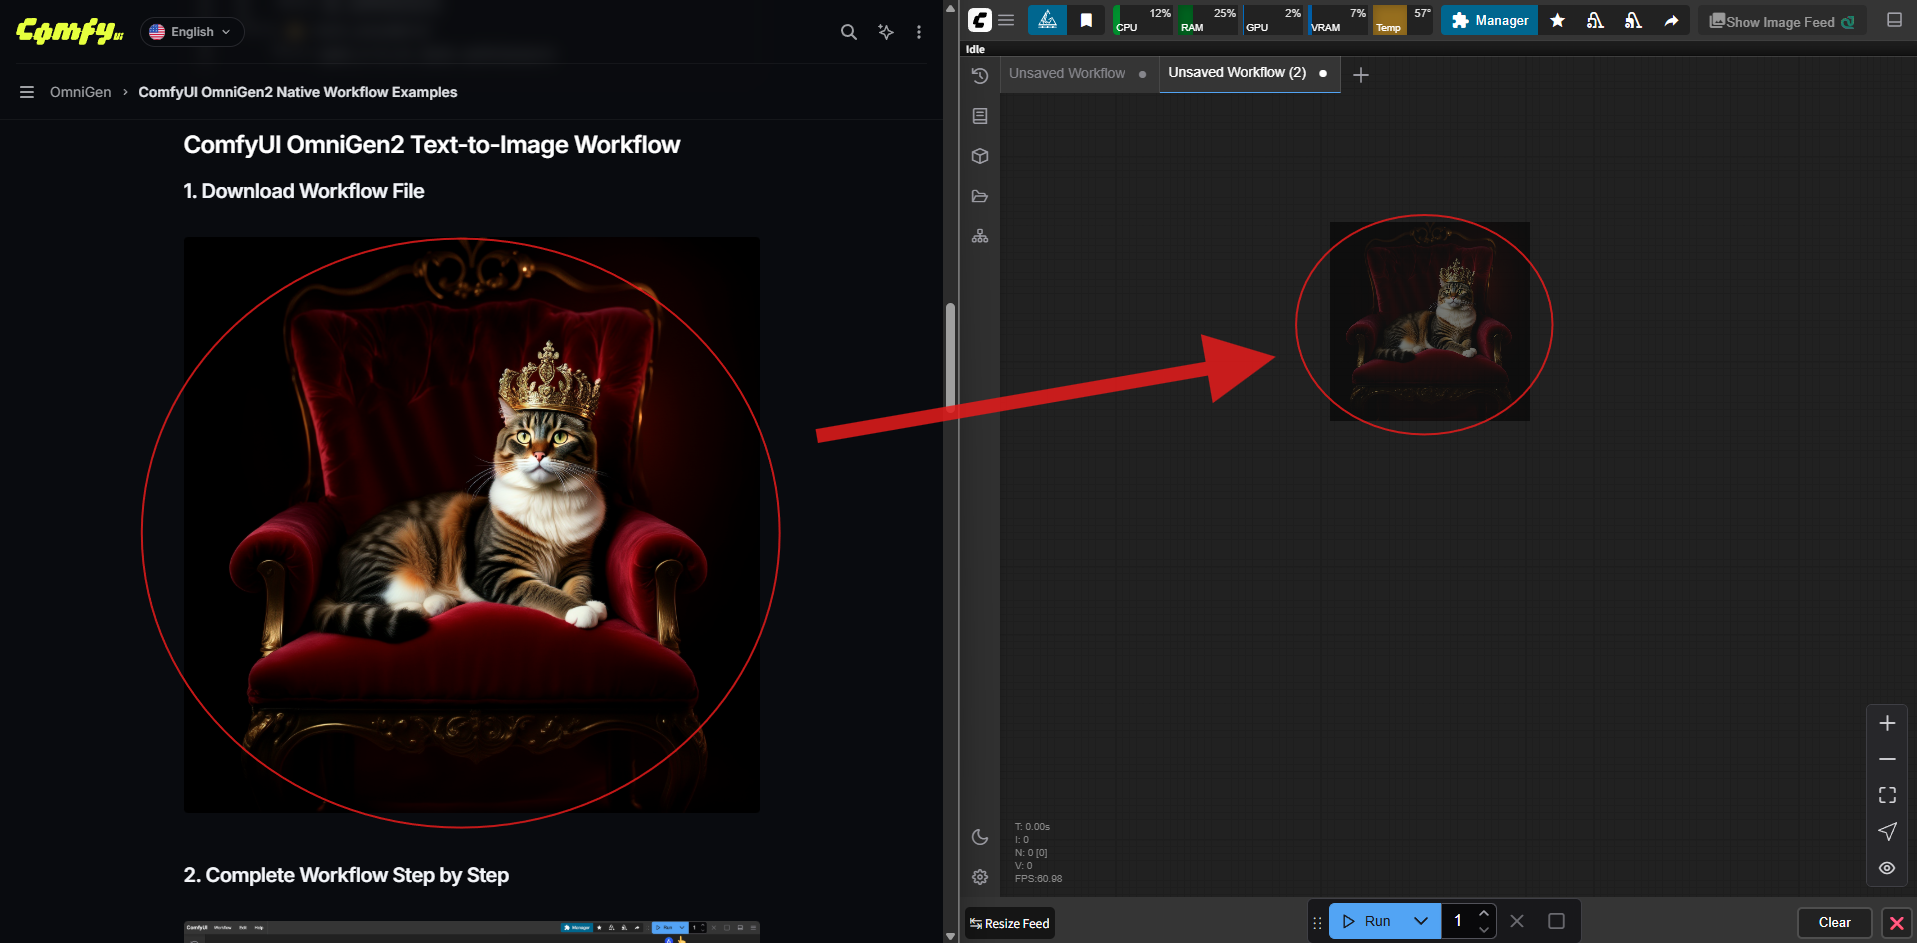Decrease batch count with down arrow
1917x943 pixels.
tap(1484, 929)
